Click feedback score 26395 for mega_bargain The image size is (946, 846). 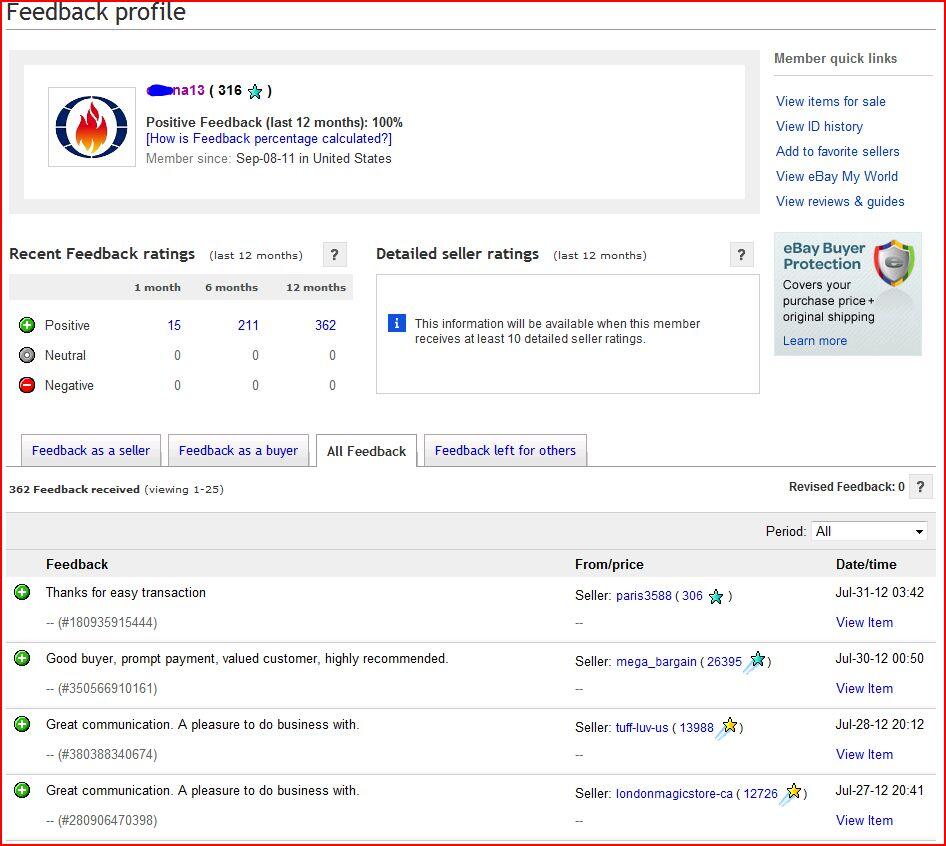(x=724, y=661)
